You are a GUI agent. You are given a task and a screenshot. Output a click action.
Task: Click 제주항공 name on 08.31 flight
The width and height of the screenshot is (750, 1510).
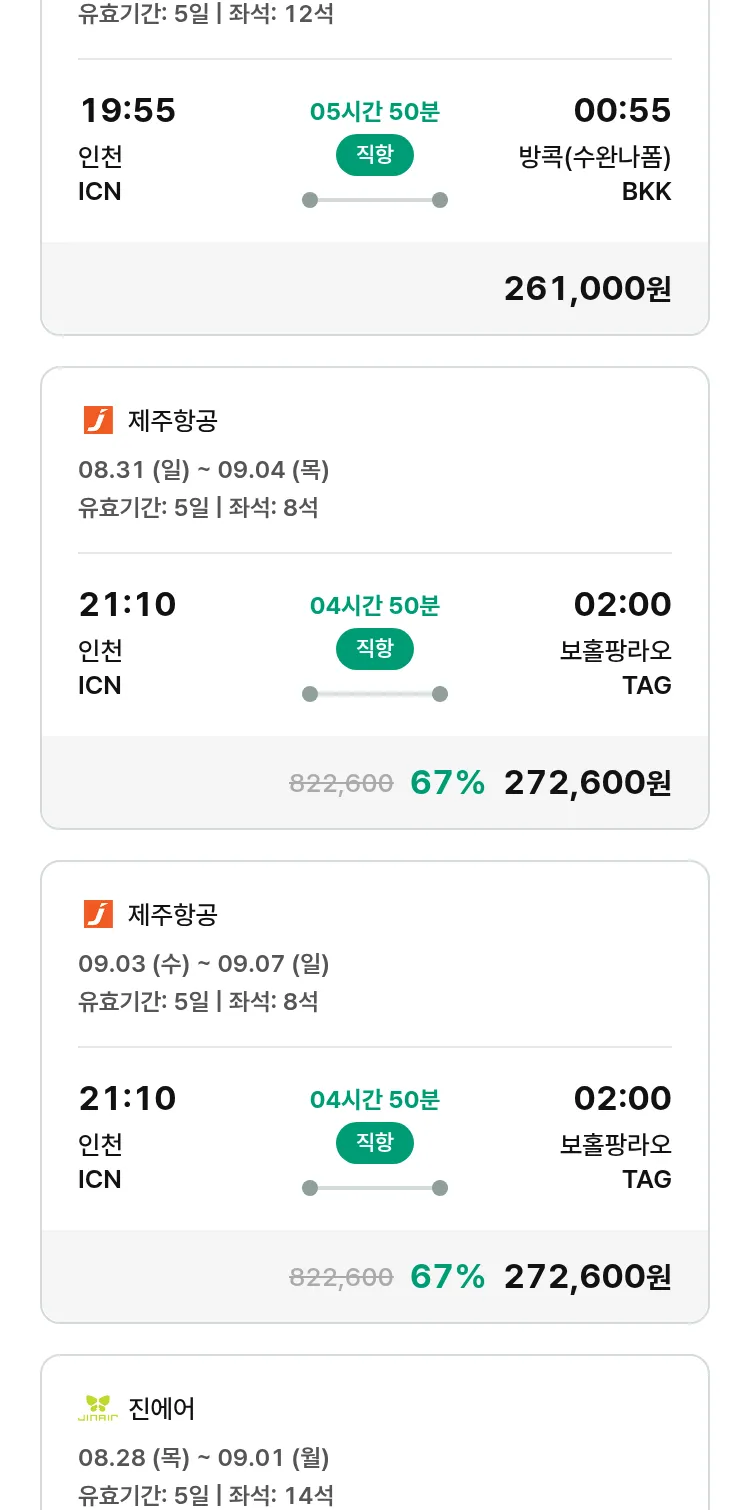click(x=172, y=420)
